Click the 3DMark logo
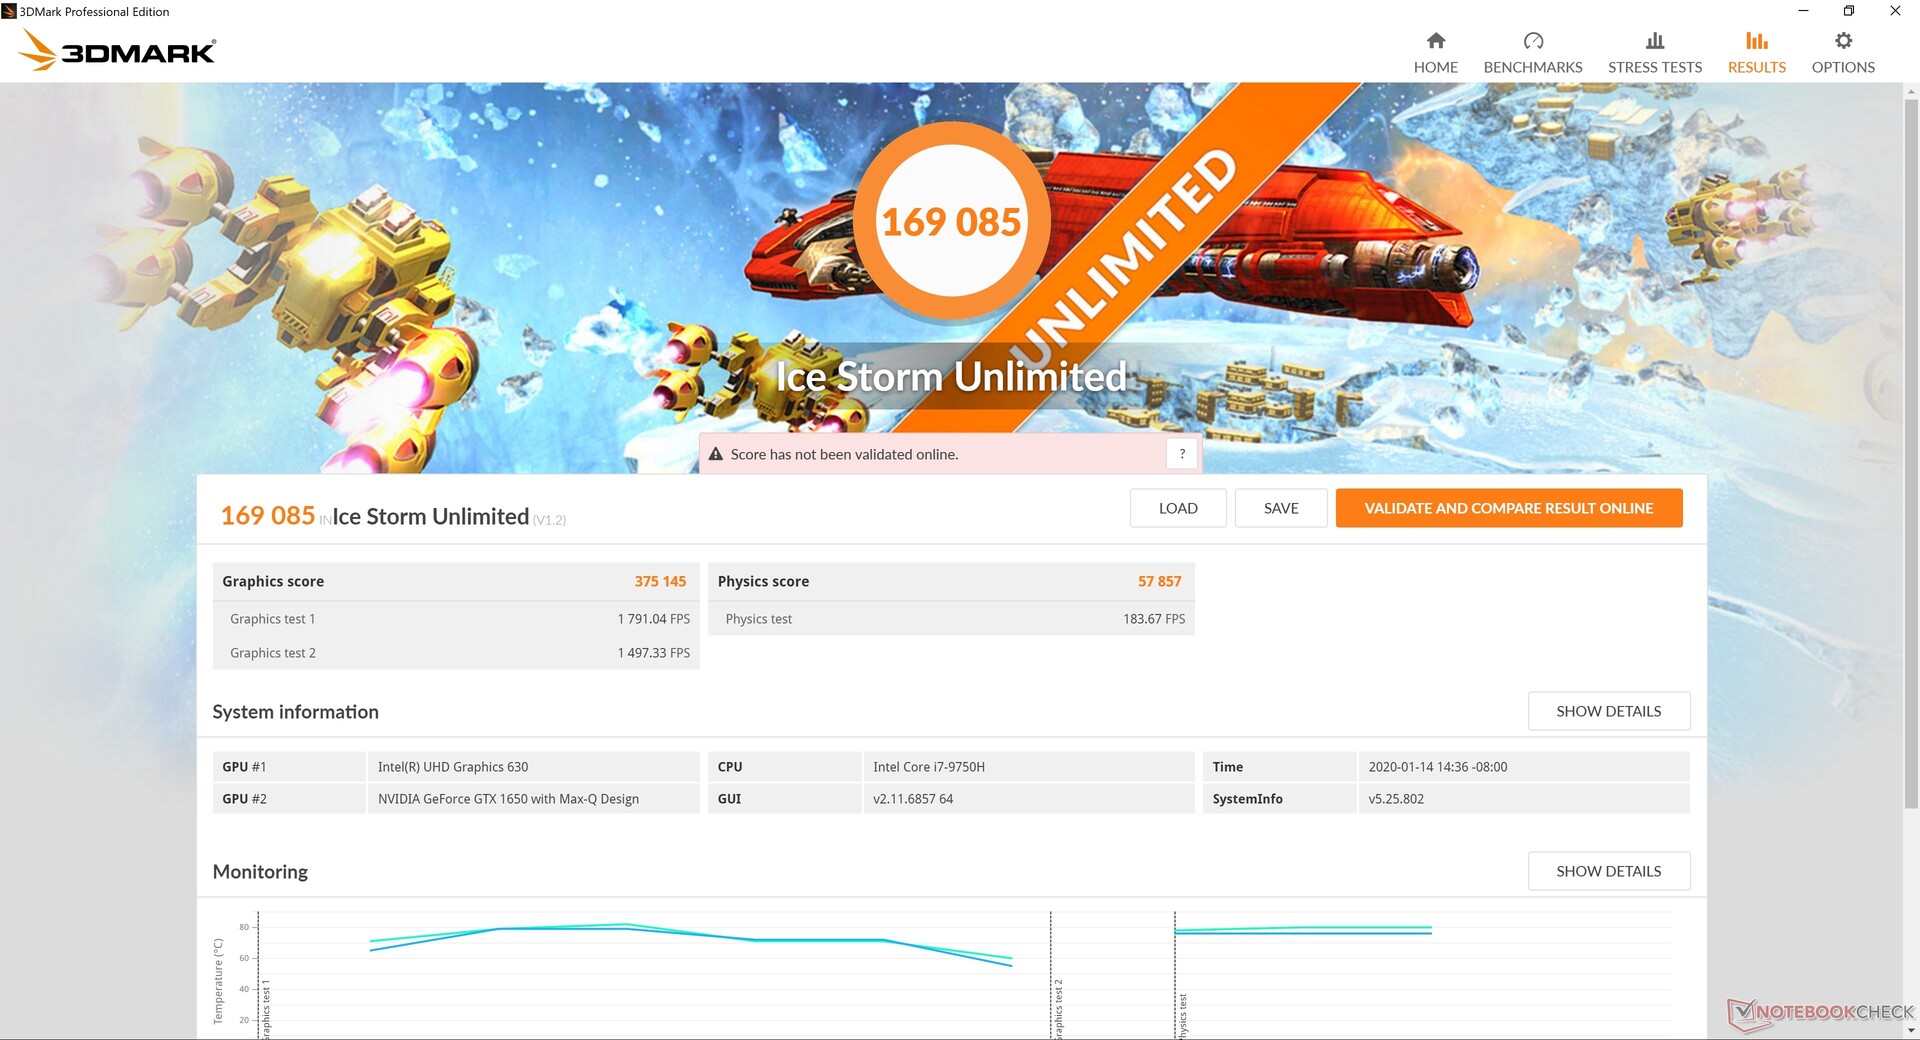 pos(118,50)
